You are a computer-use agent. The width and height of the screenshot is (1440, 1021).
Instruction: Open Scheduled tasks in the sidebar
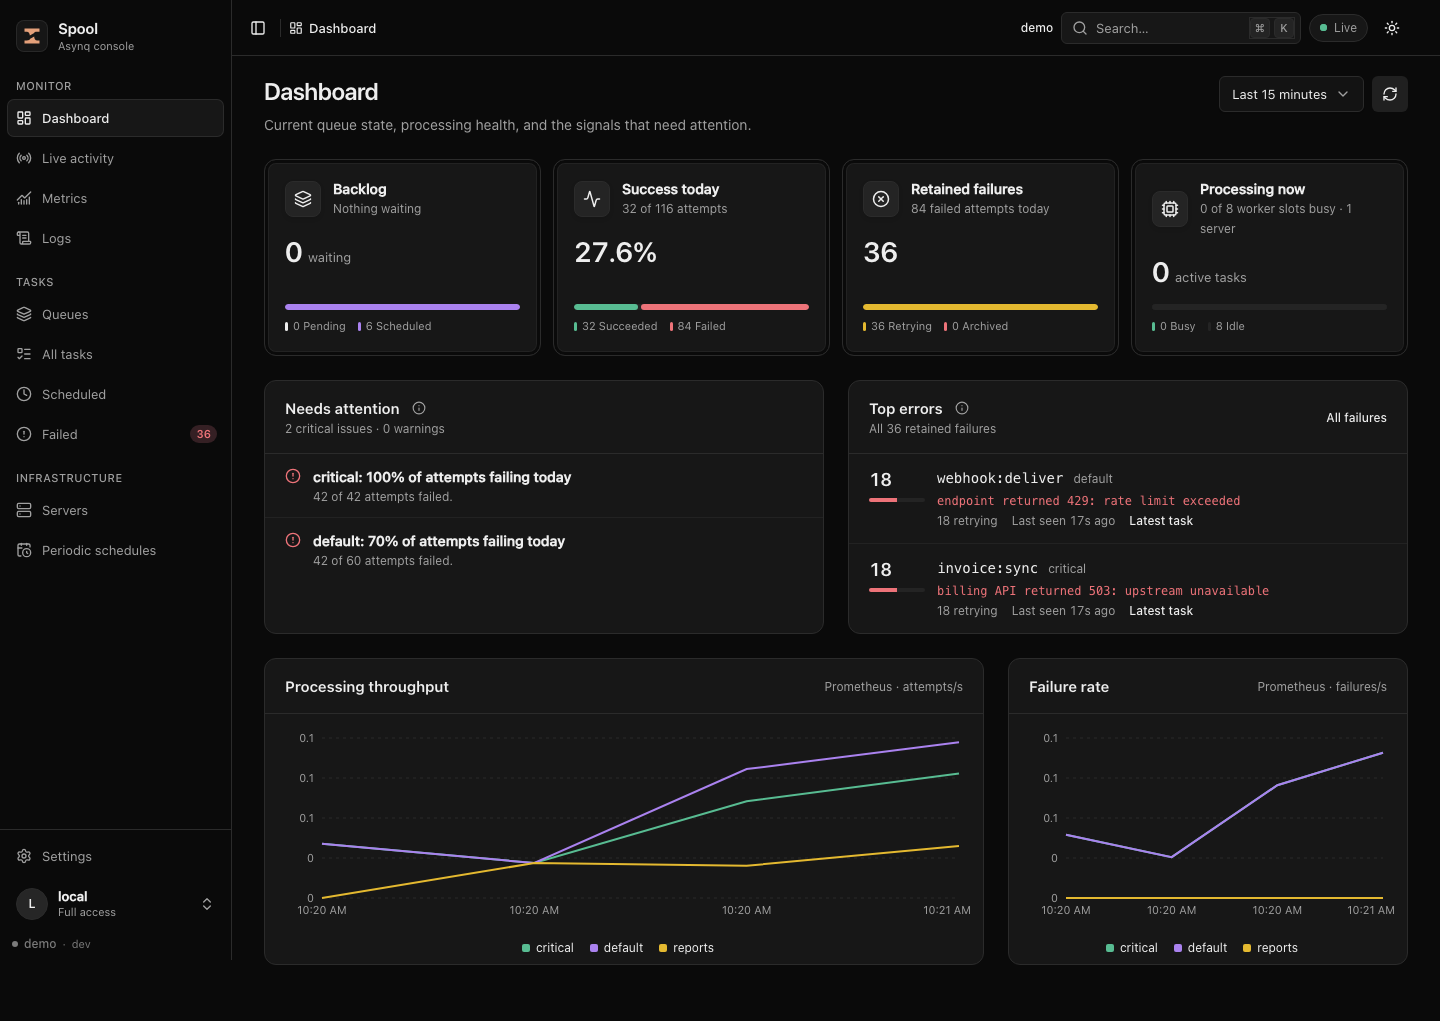tap(116, 394)
